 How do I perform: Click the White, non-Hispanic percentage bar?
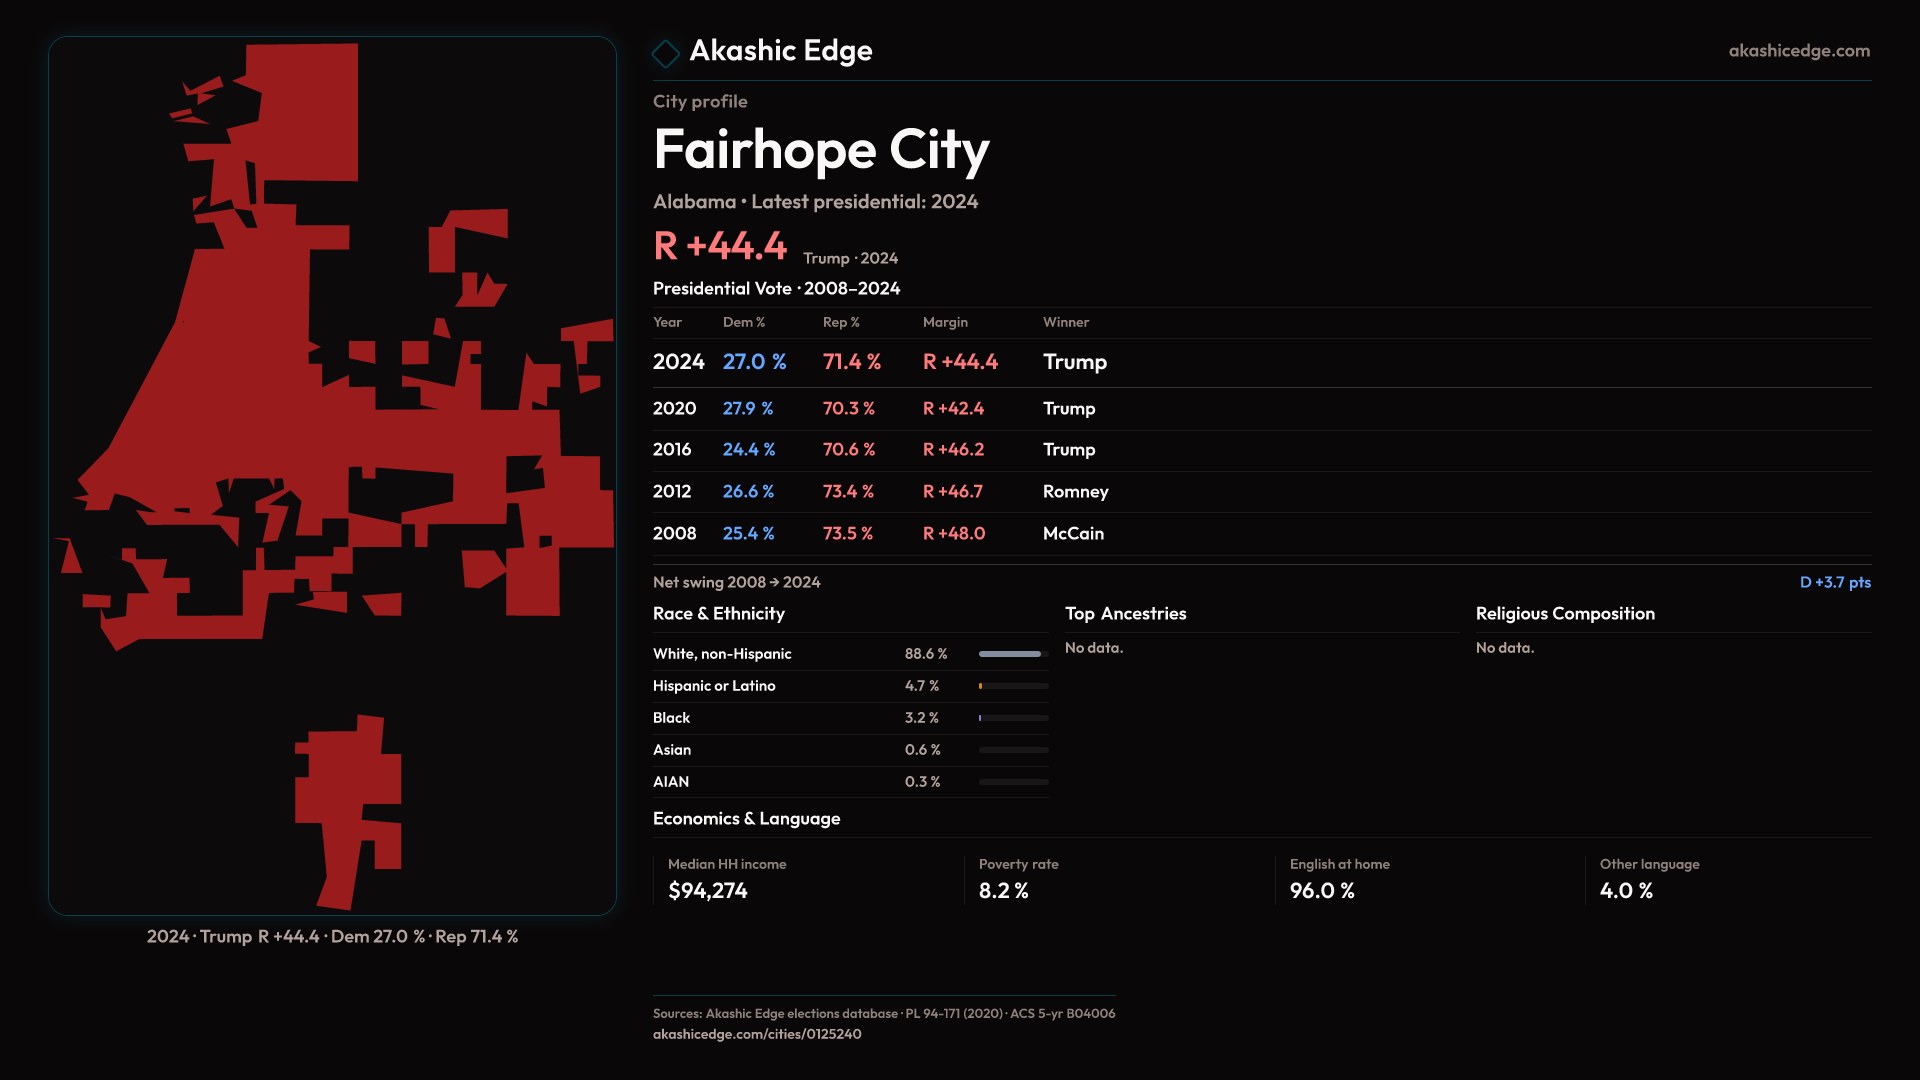[x=1012, y=654]
